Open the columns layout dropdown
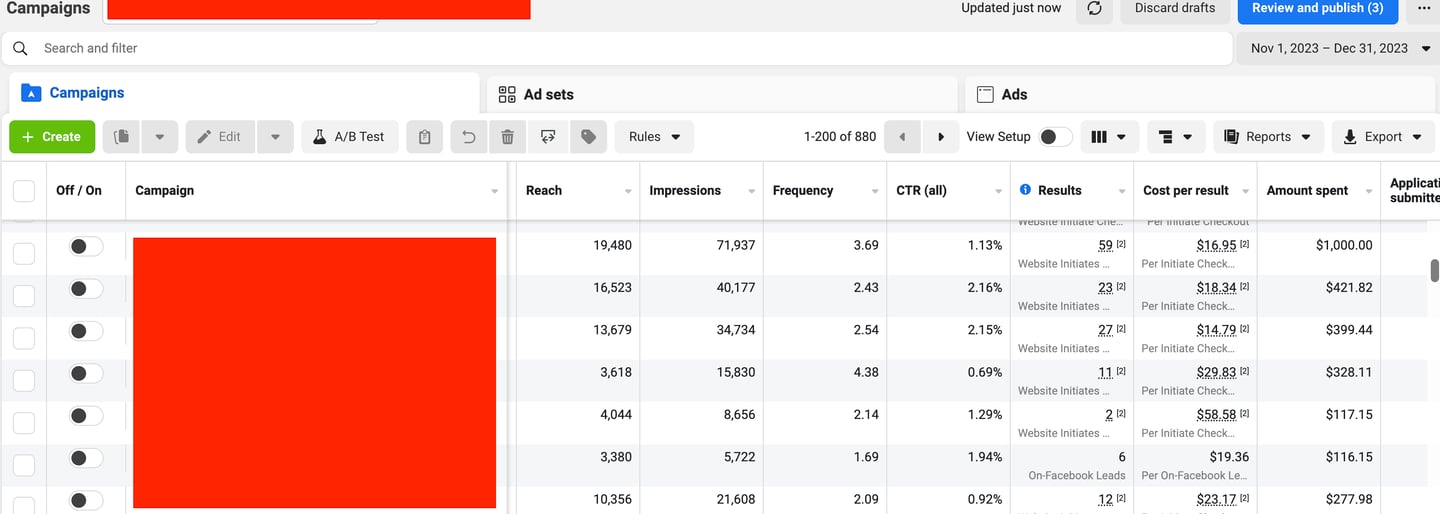The width and height of the screenshot is (1440, 514). tap(1108, 137)
